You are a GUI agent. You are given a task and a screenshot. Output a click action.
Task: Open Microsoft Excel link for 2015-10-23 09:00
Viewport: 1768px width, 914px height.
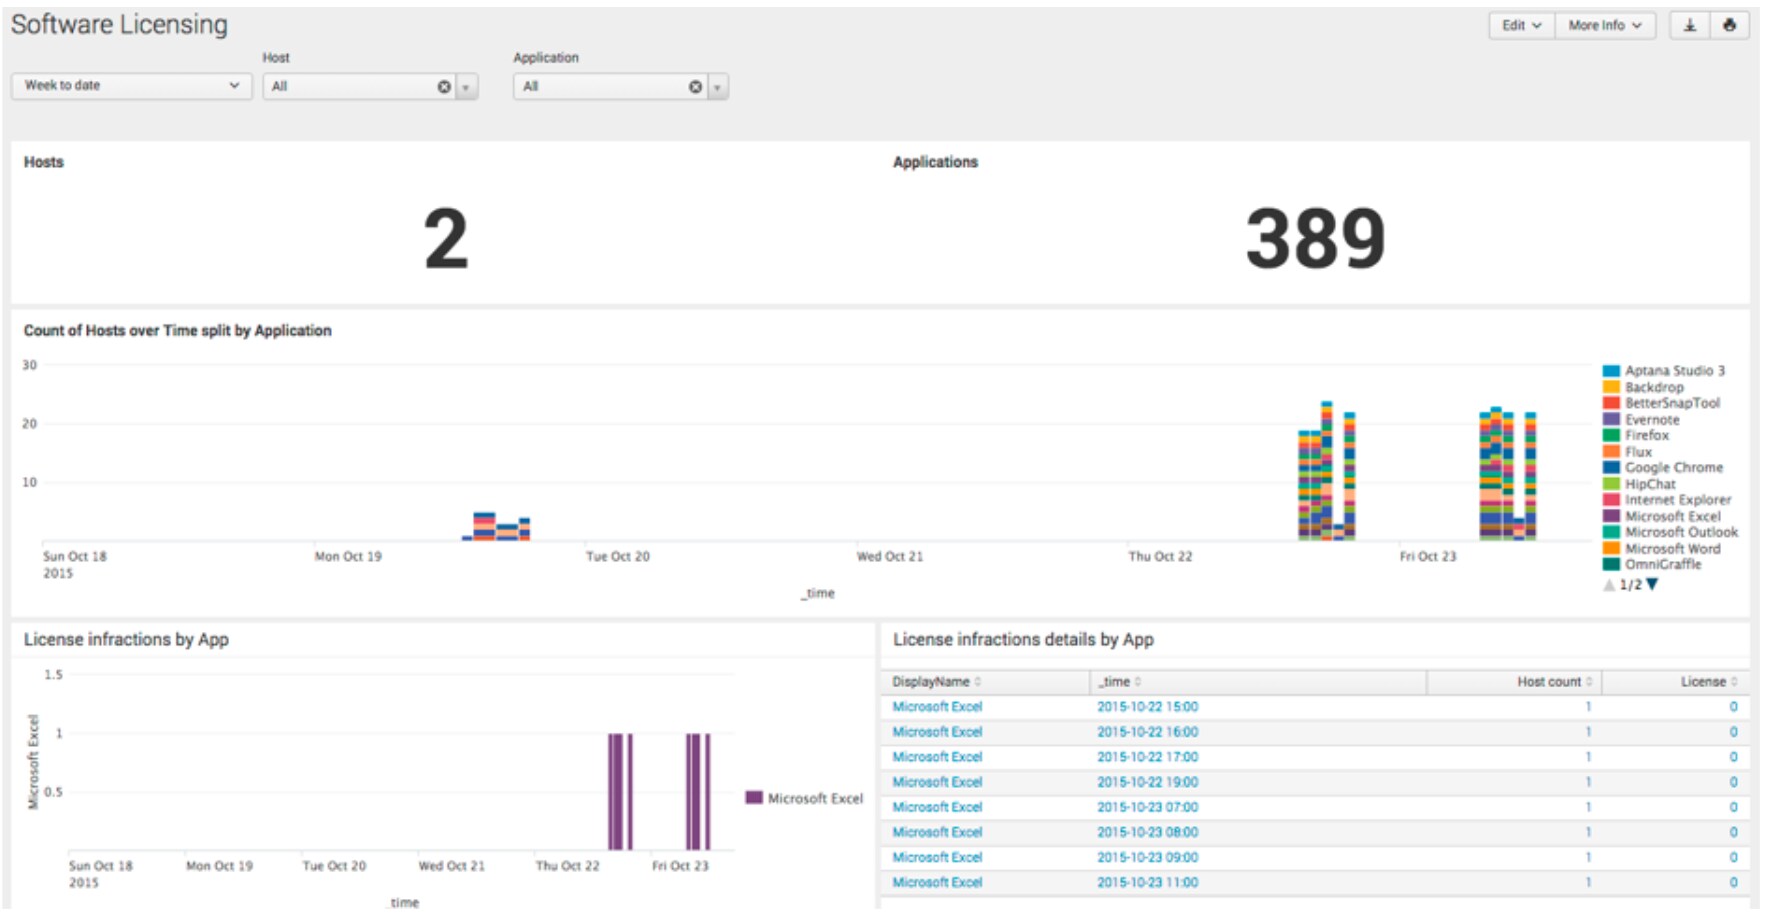pyautogui.click(x=937, y=857)
